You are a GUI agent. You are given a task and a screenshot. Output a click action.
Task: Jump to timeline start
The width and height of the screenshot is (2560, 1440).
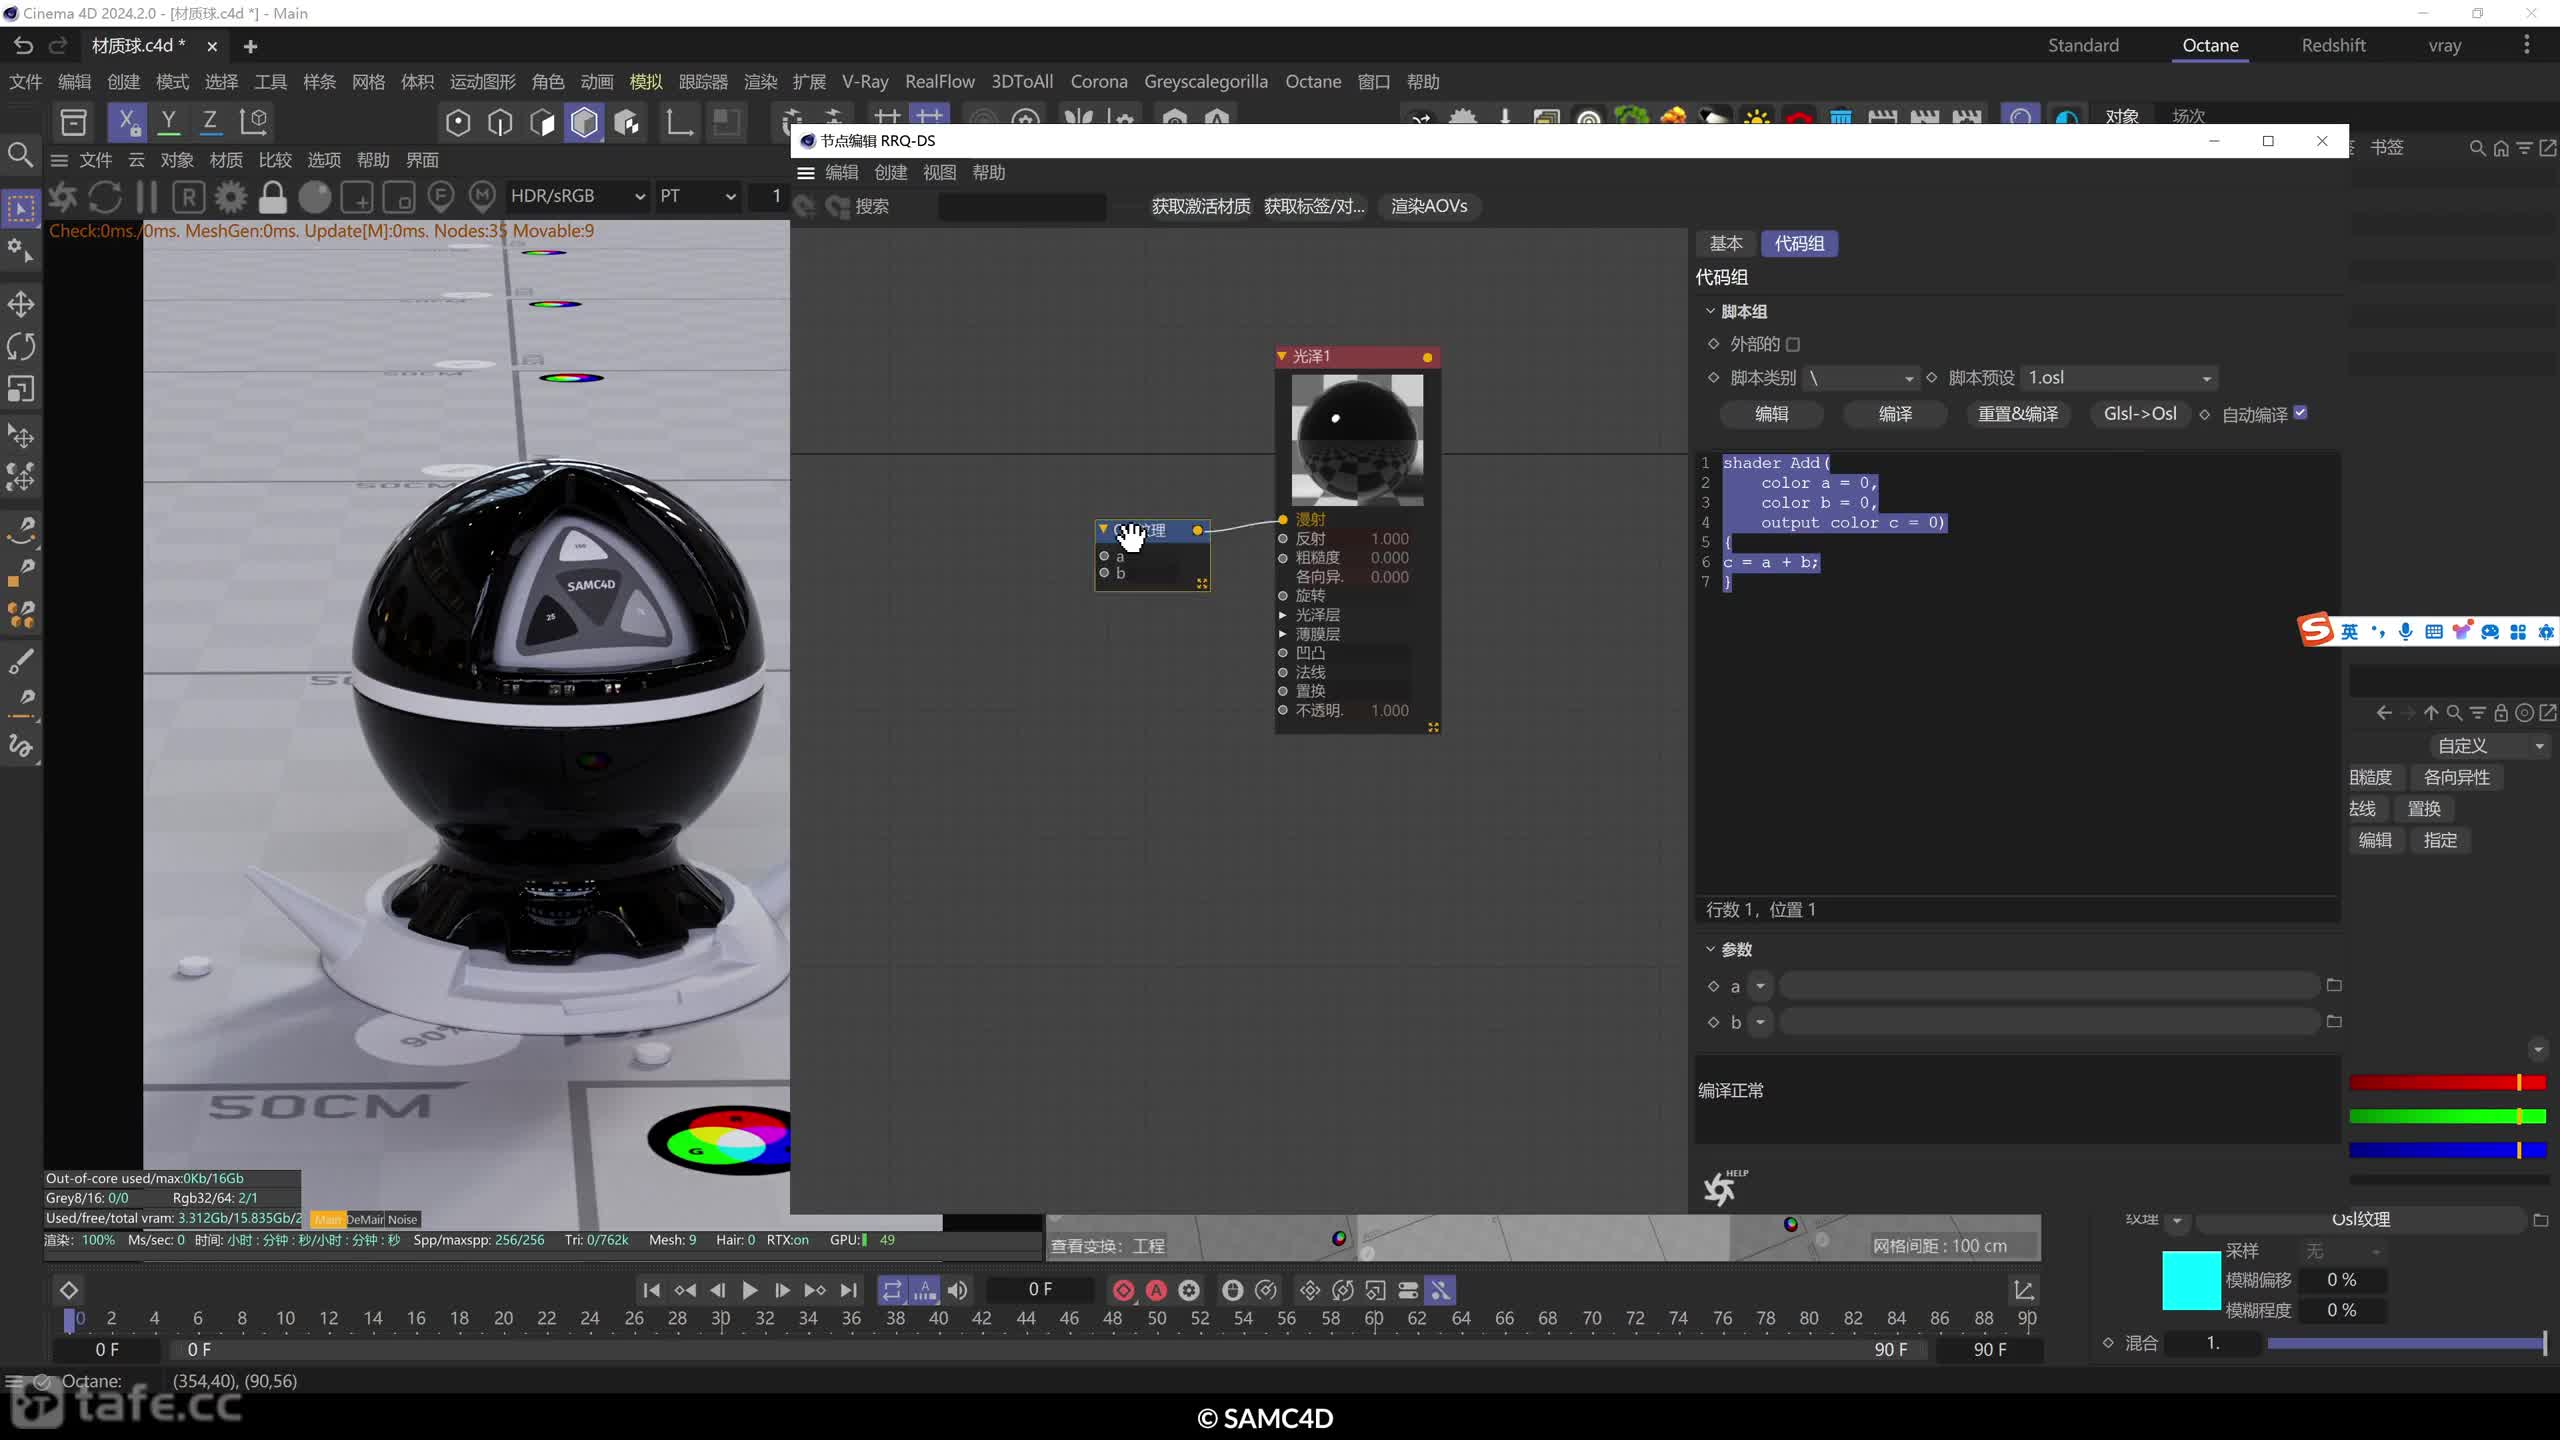(x=651, y=1290)
